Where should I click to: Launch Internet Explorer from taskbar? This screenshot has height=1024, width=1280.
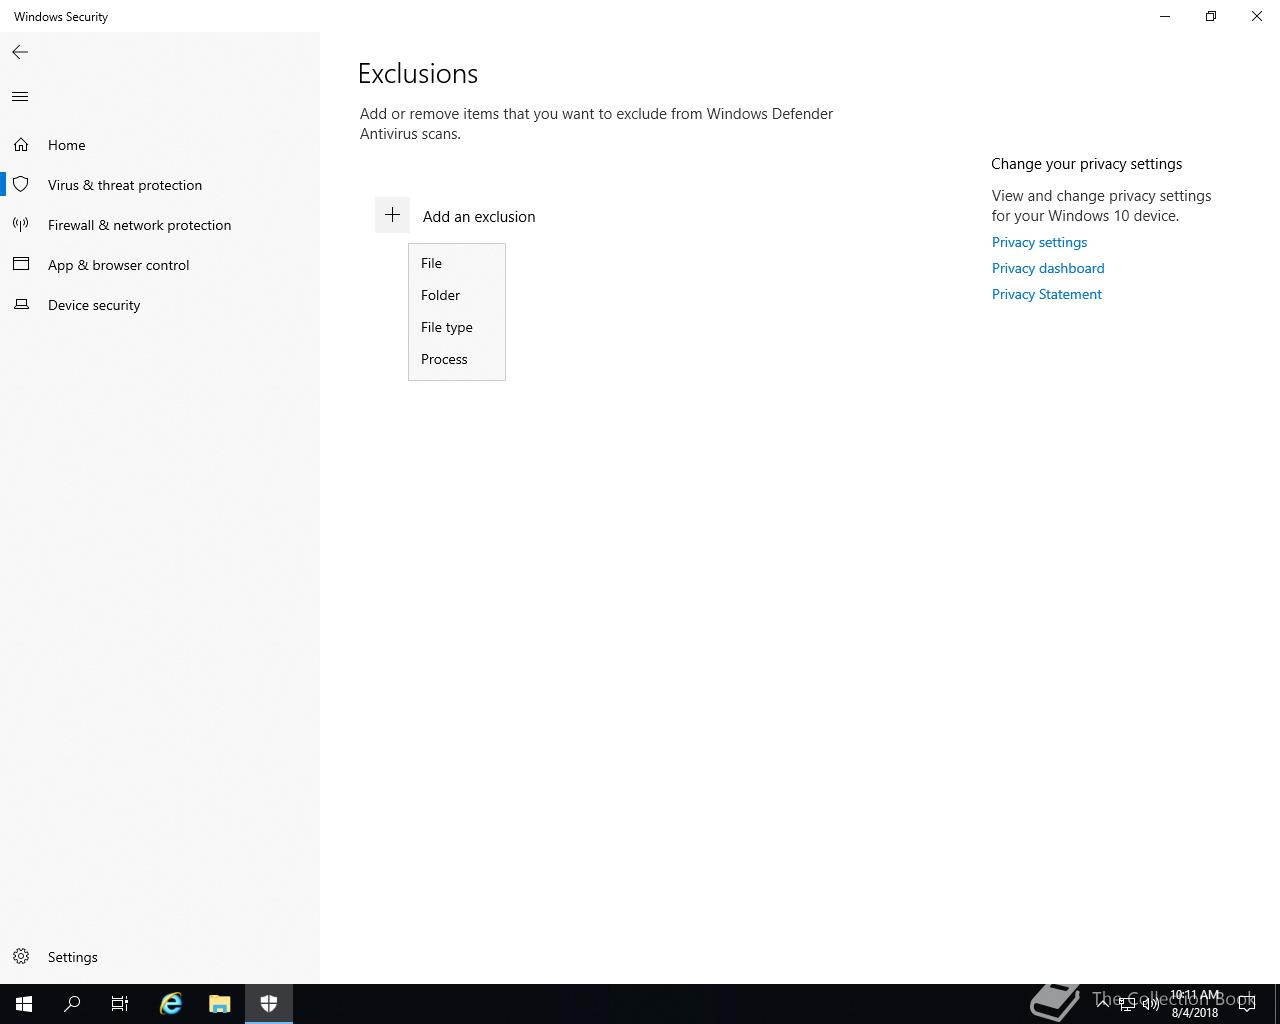pos(171,1004)
